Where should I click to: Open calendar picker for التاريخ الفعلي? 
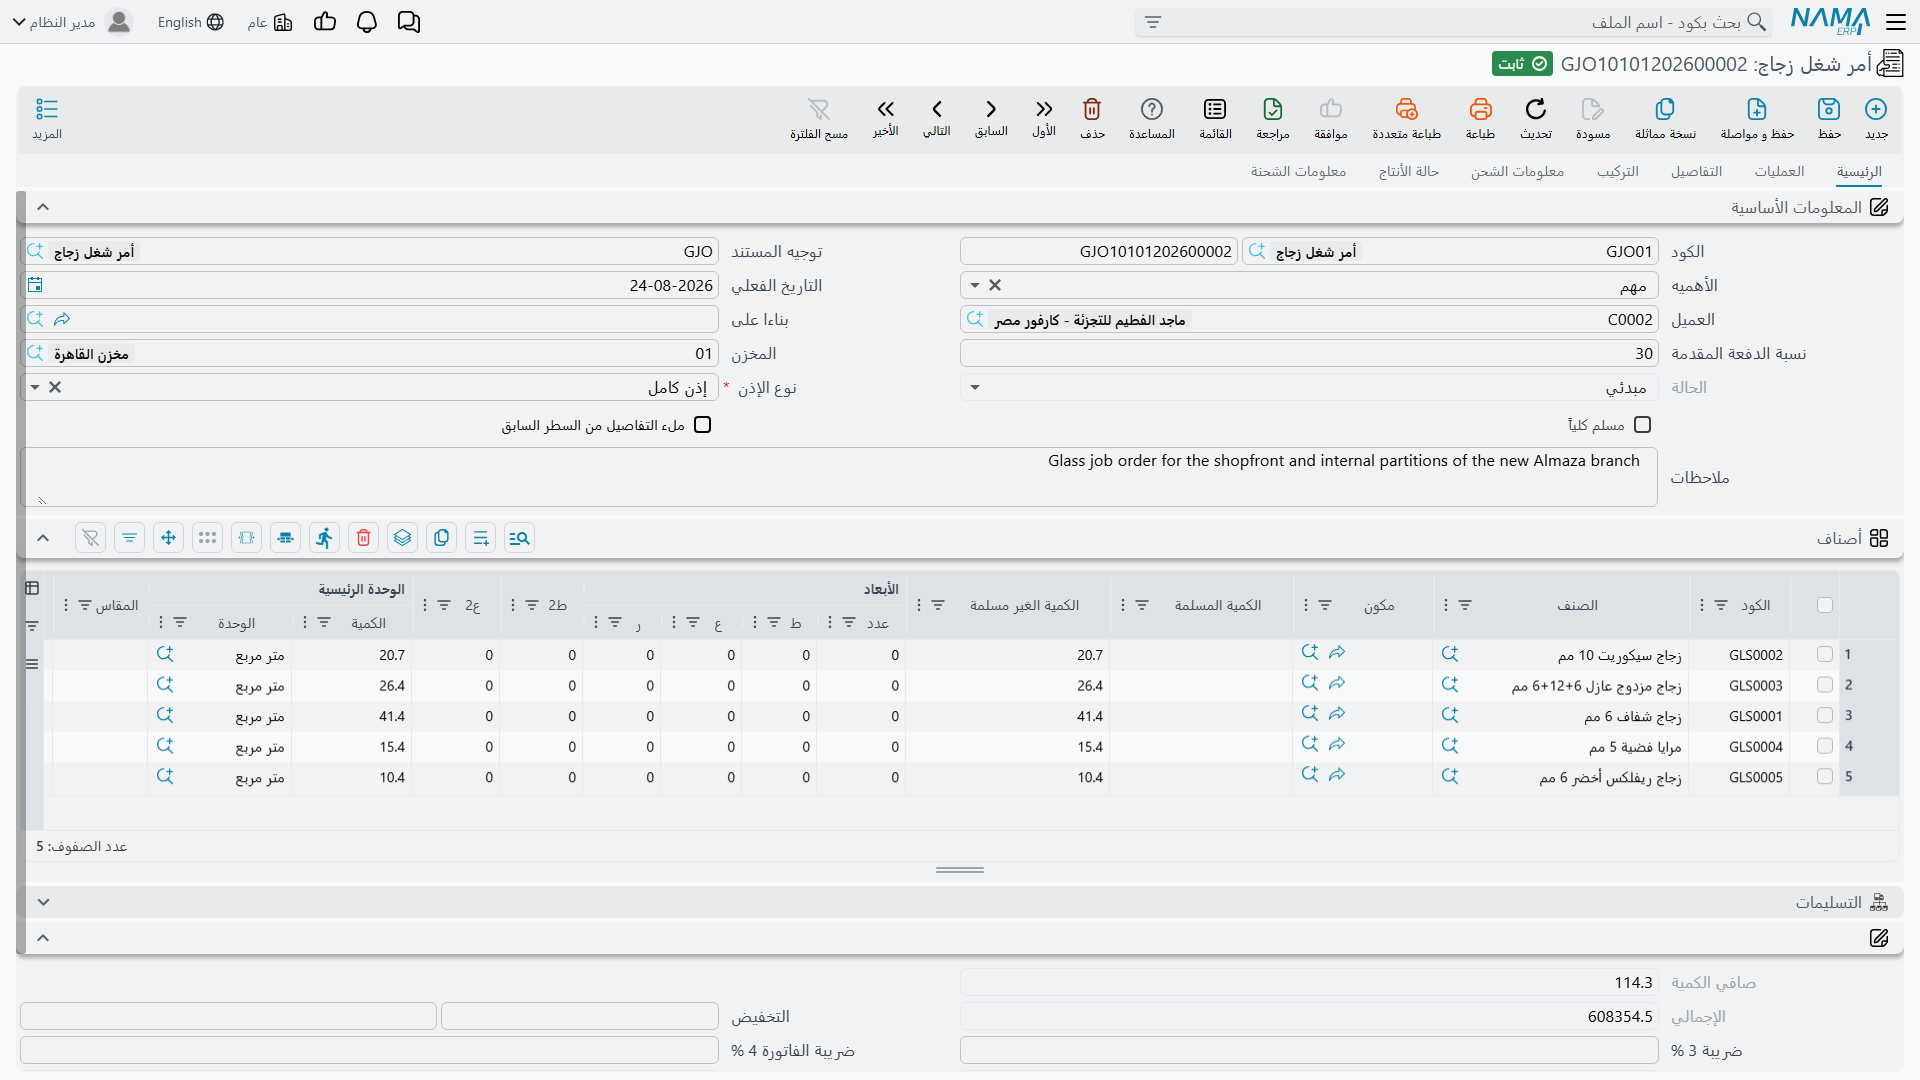click(x=35, y=285)
